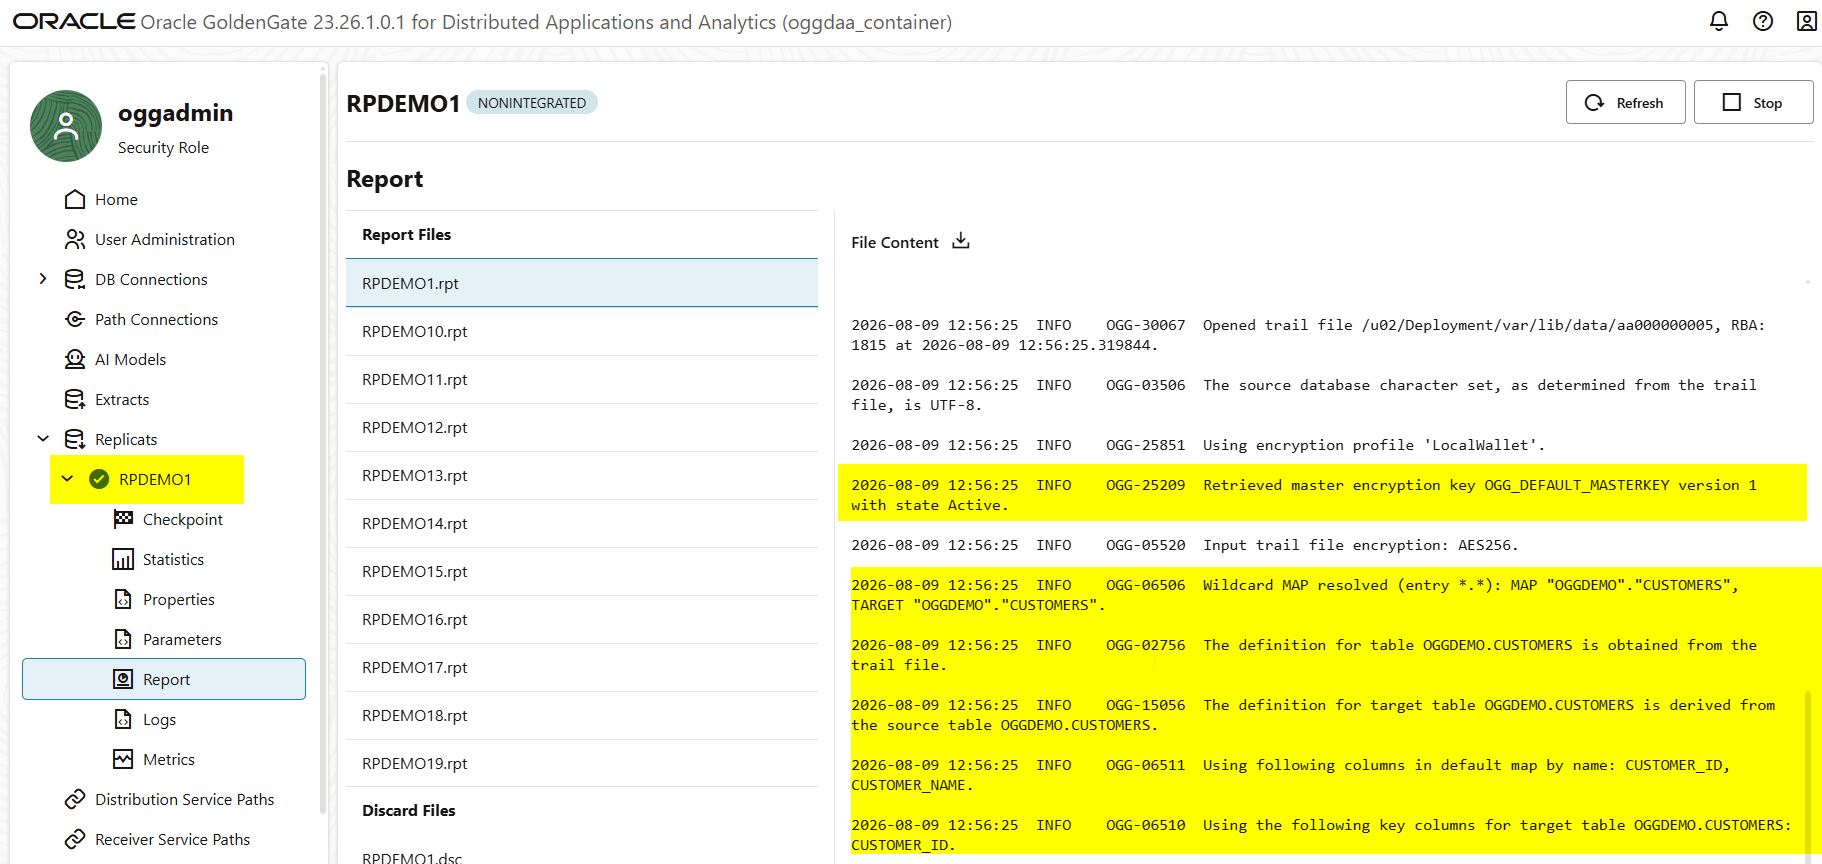
Task: Select RPDEMO1.dsc discard file
Action: click(582, 856)
